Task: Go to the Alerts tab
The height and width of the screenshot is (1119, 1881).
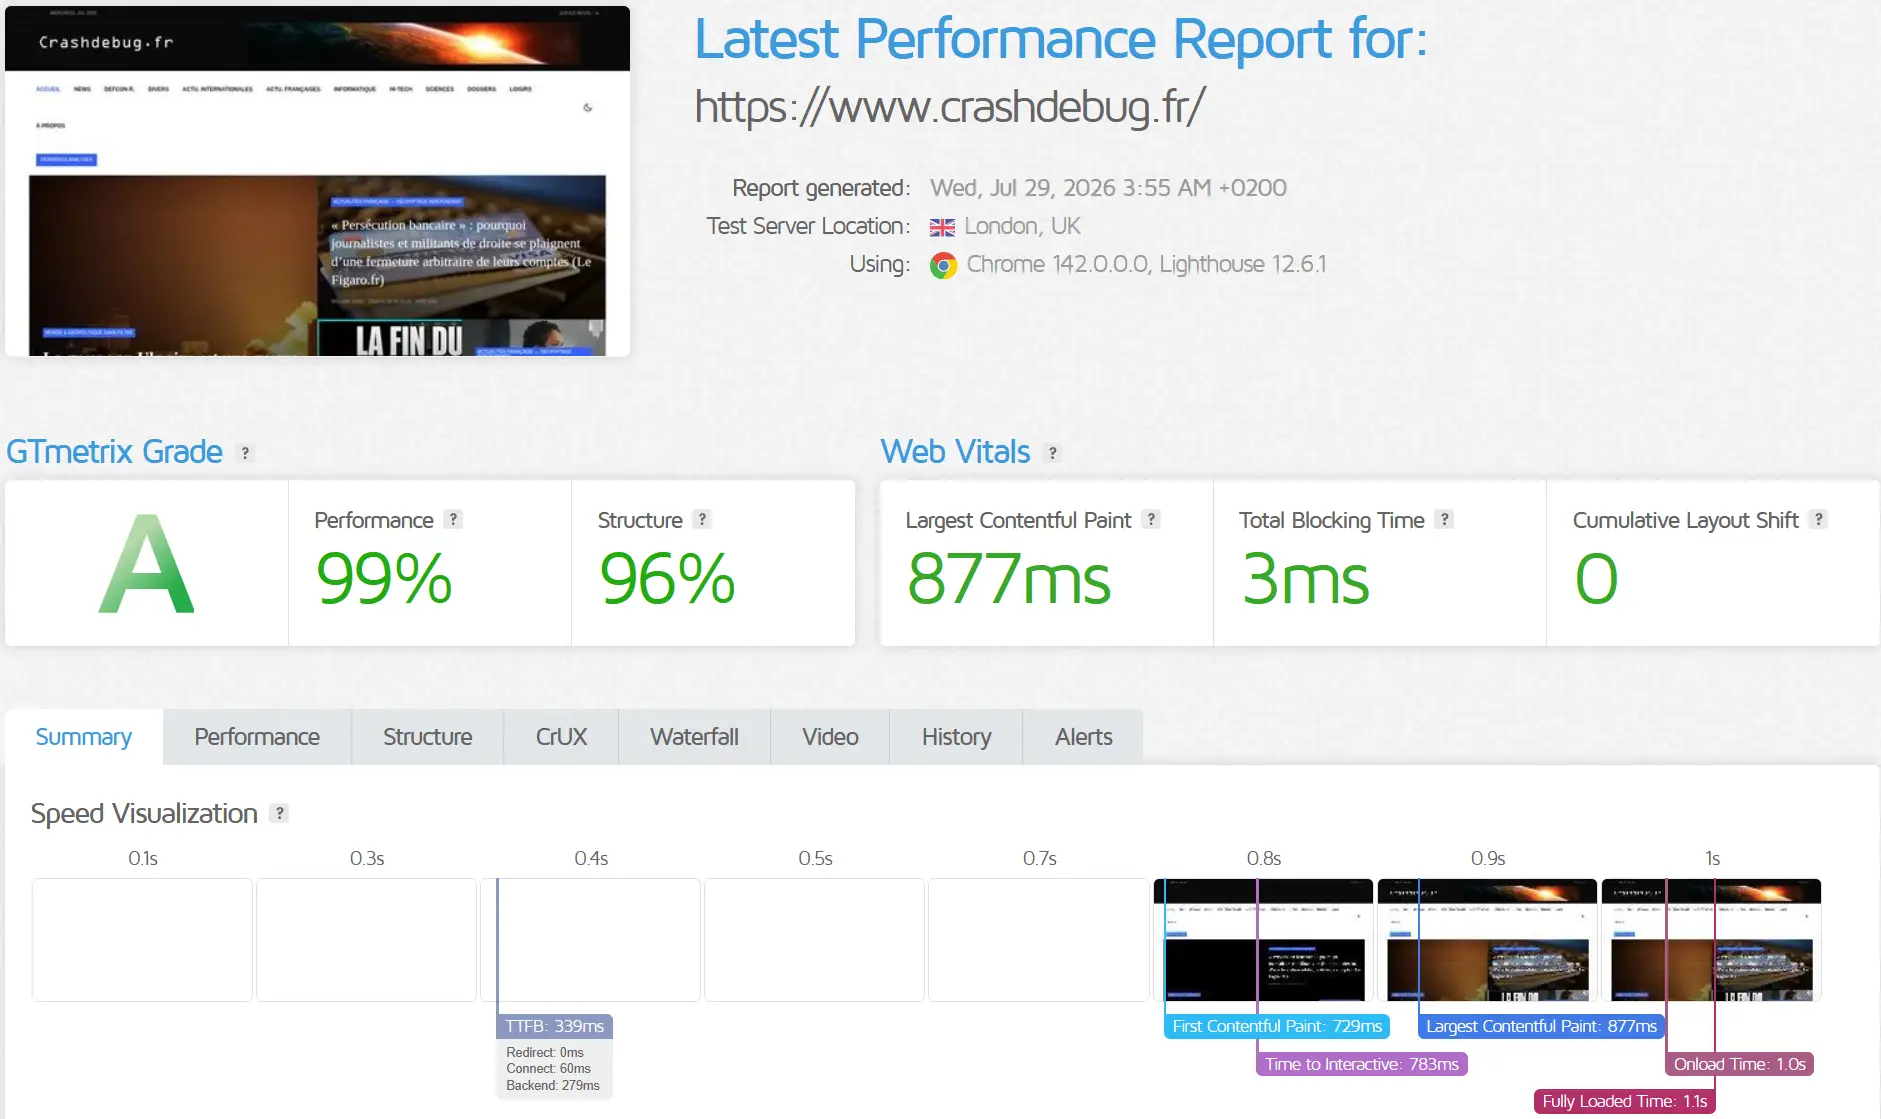Action: 1083,737
